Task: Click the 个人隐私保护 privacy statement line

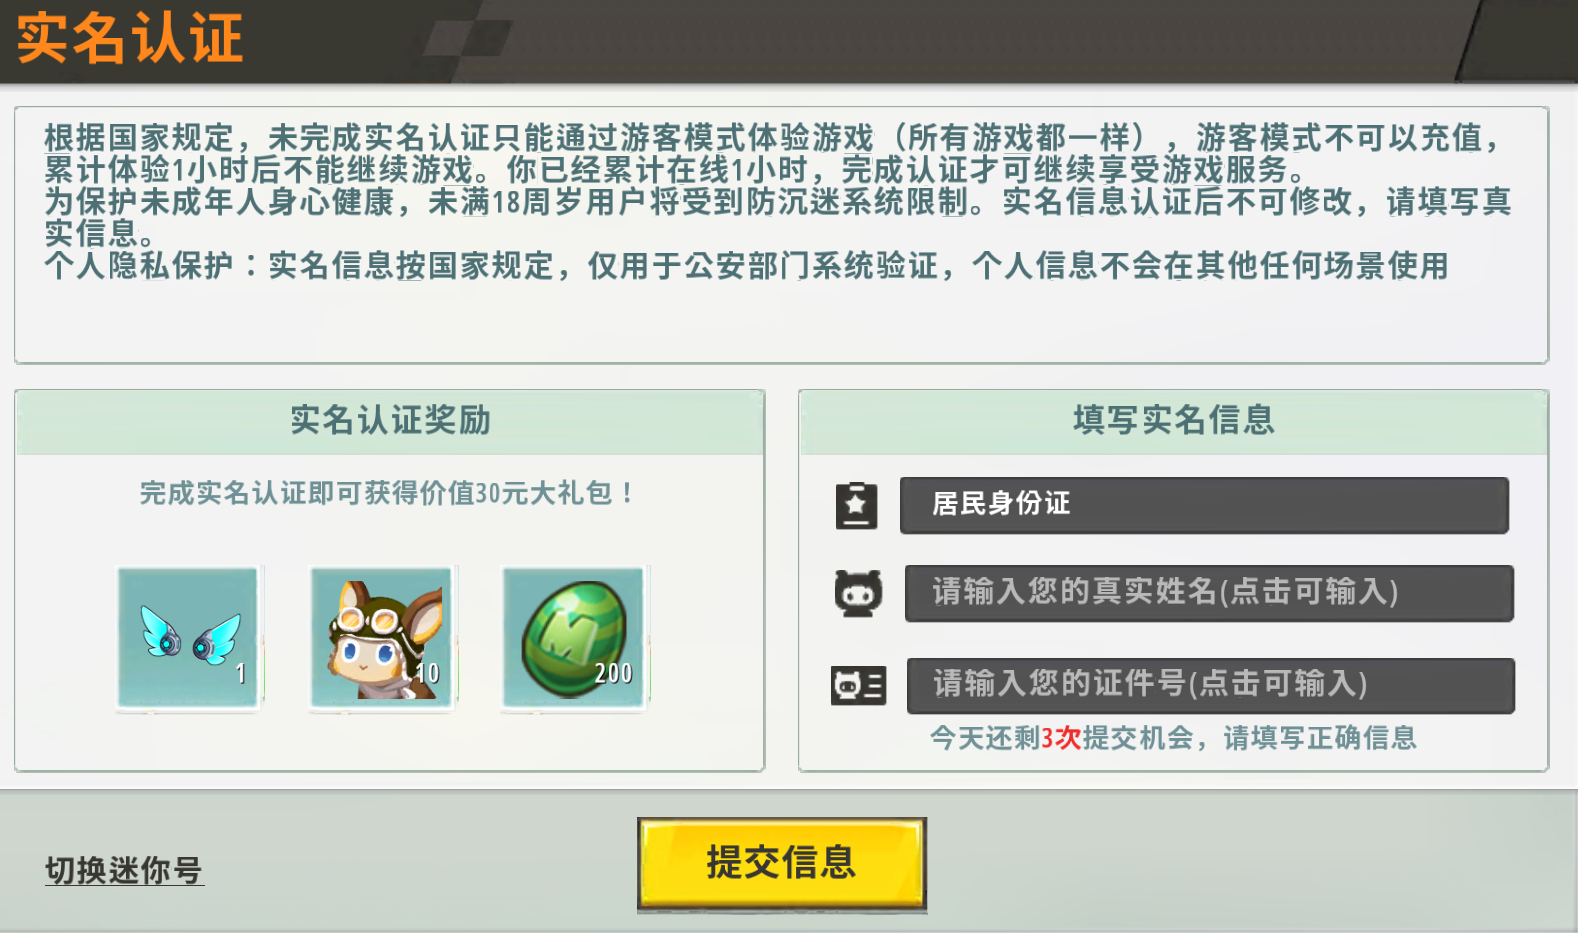Action: tap(746, 266)
